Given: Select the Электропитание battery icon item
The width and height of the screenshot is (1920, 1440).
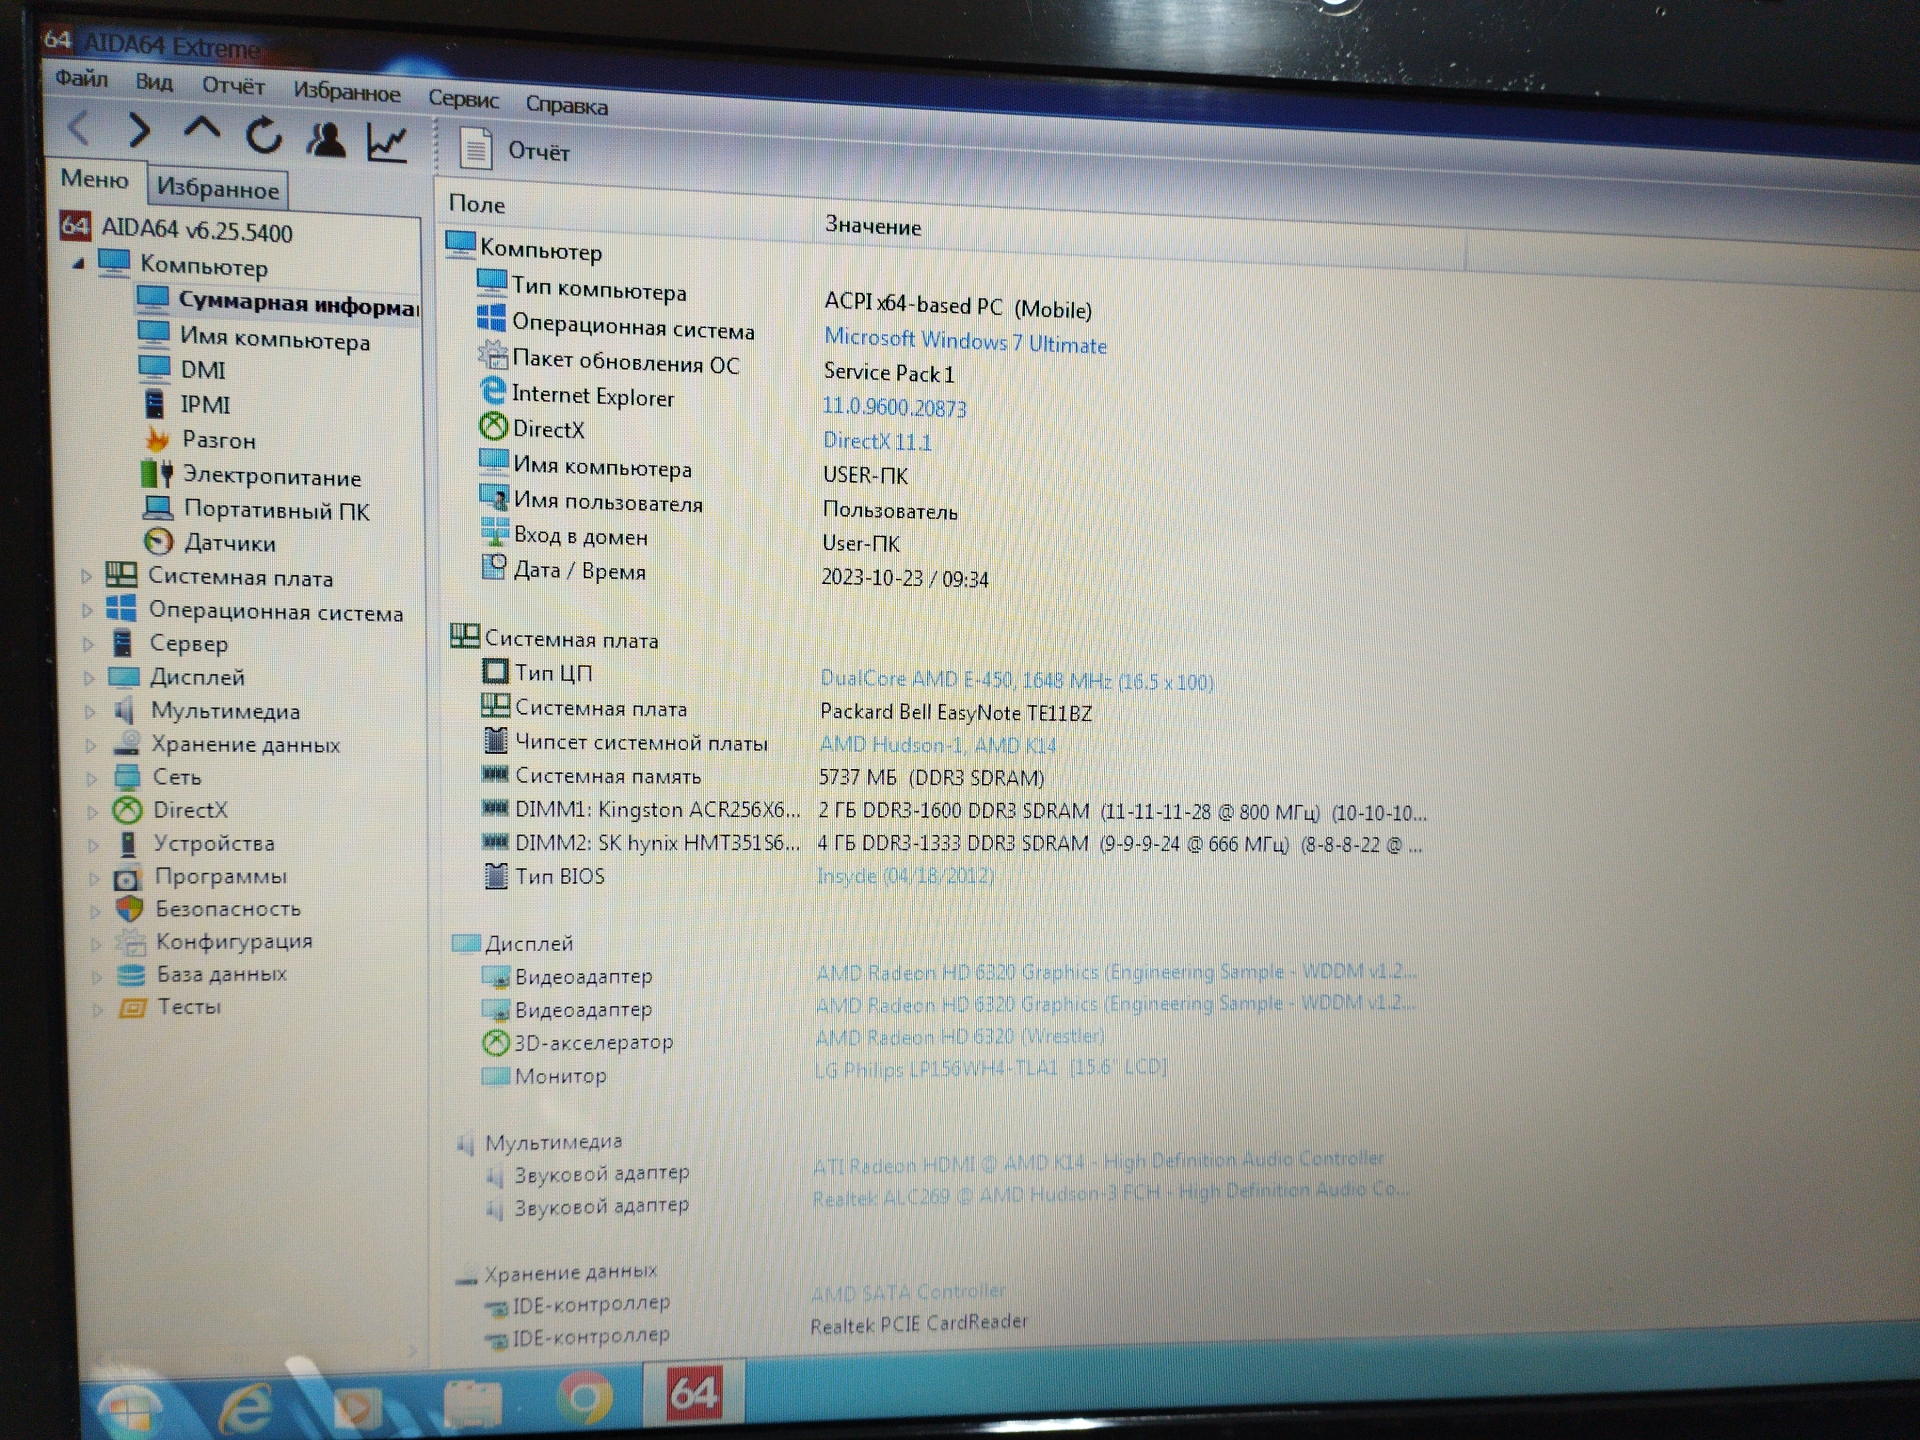Looking at the screenshot, I should [x=157, y=474].
